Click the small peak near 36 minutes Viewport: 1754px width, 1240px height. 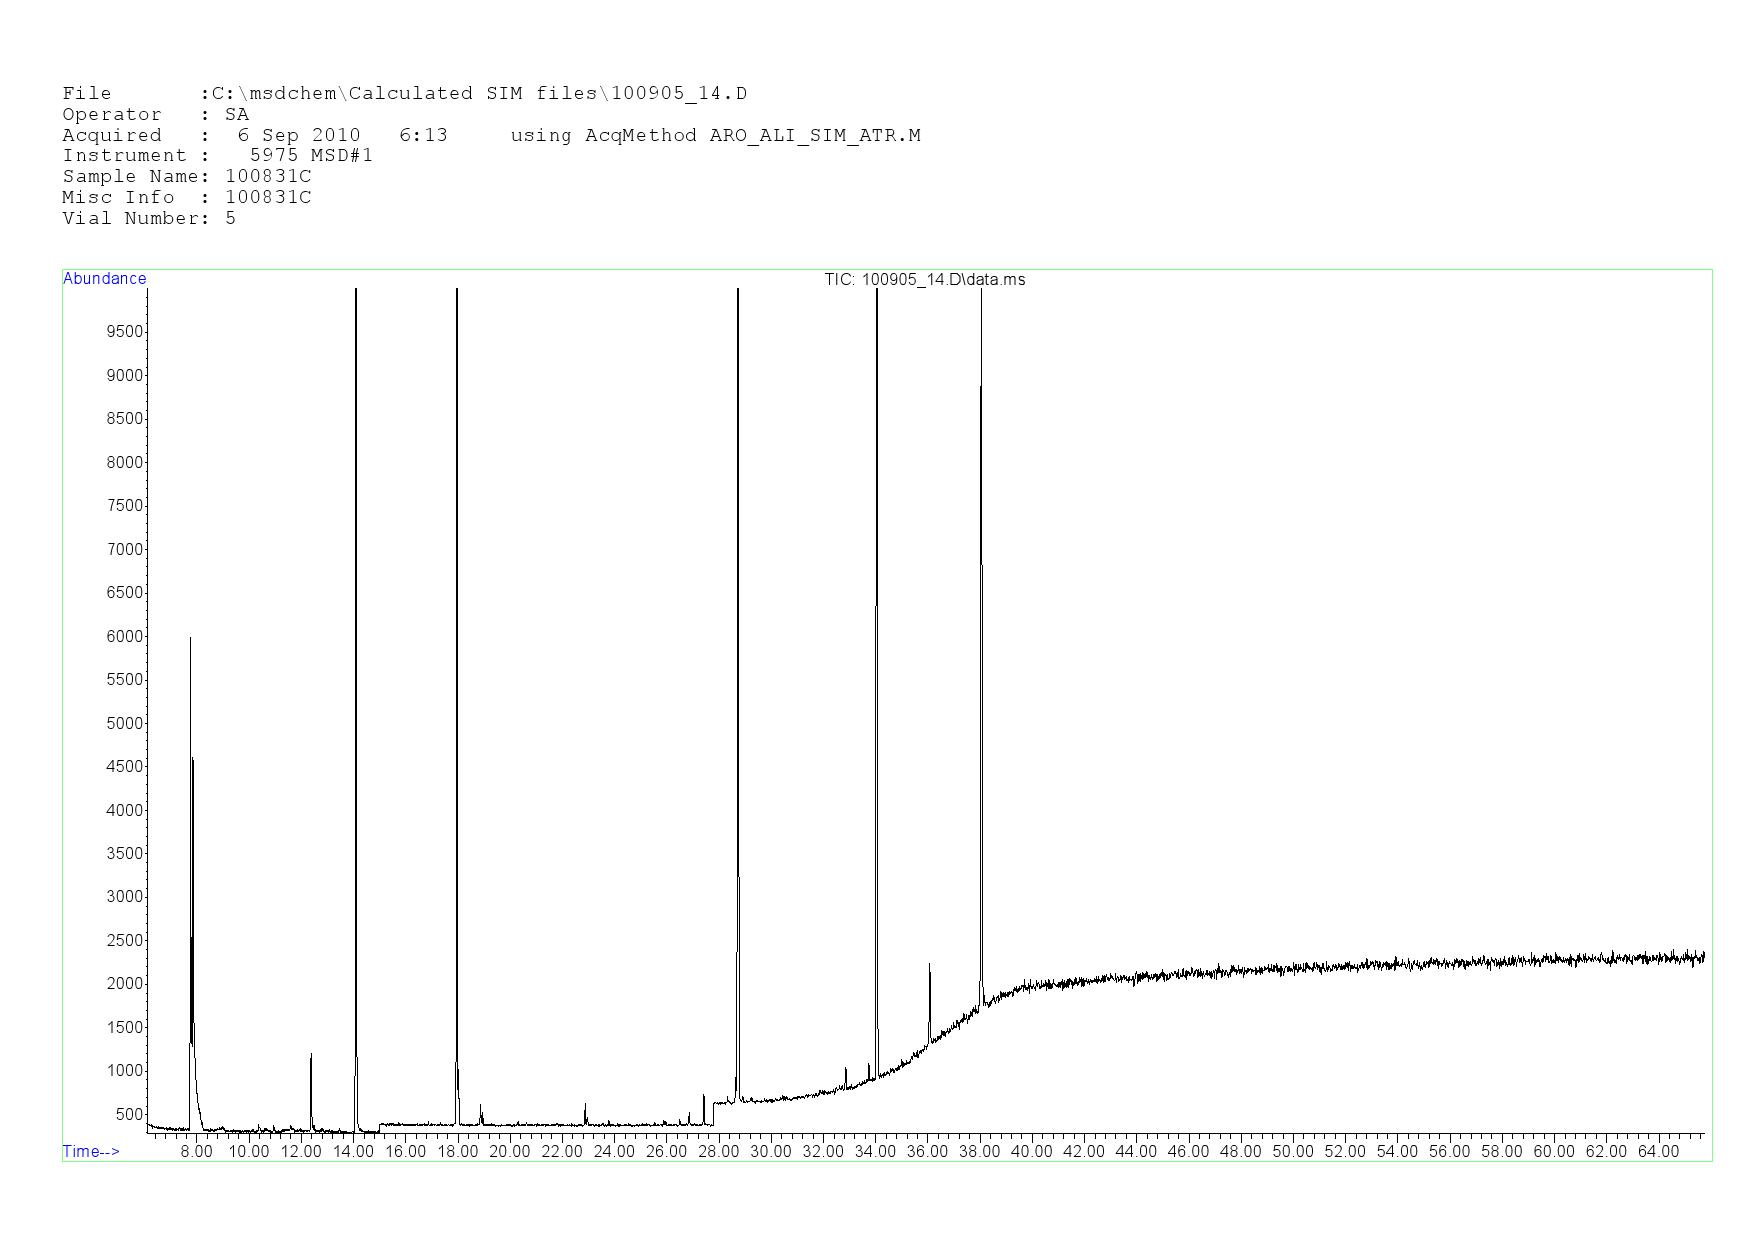click(x=930, y=966)
